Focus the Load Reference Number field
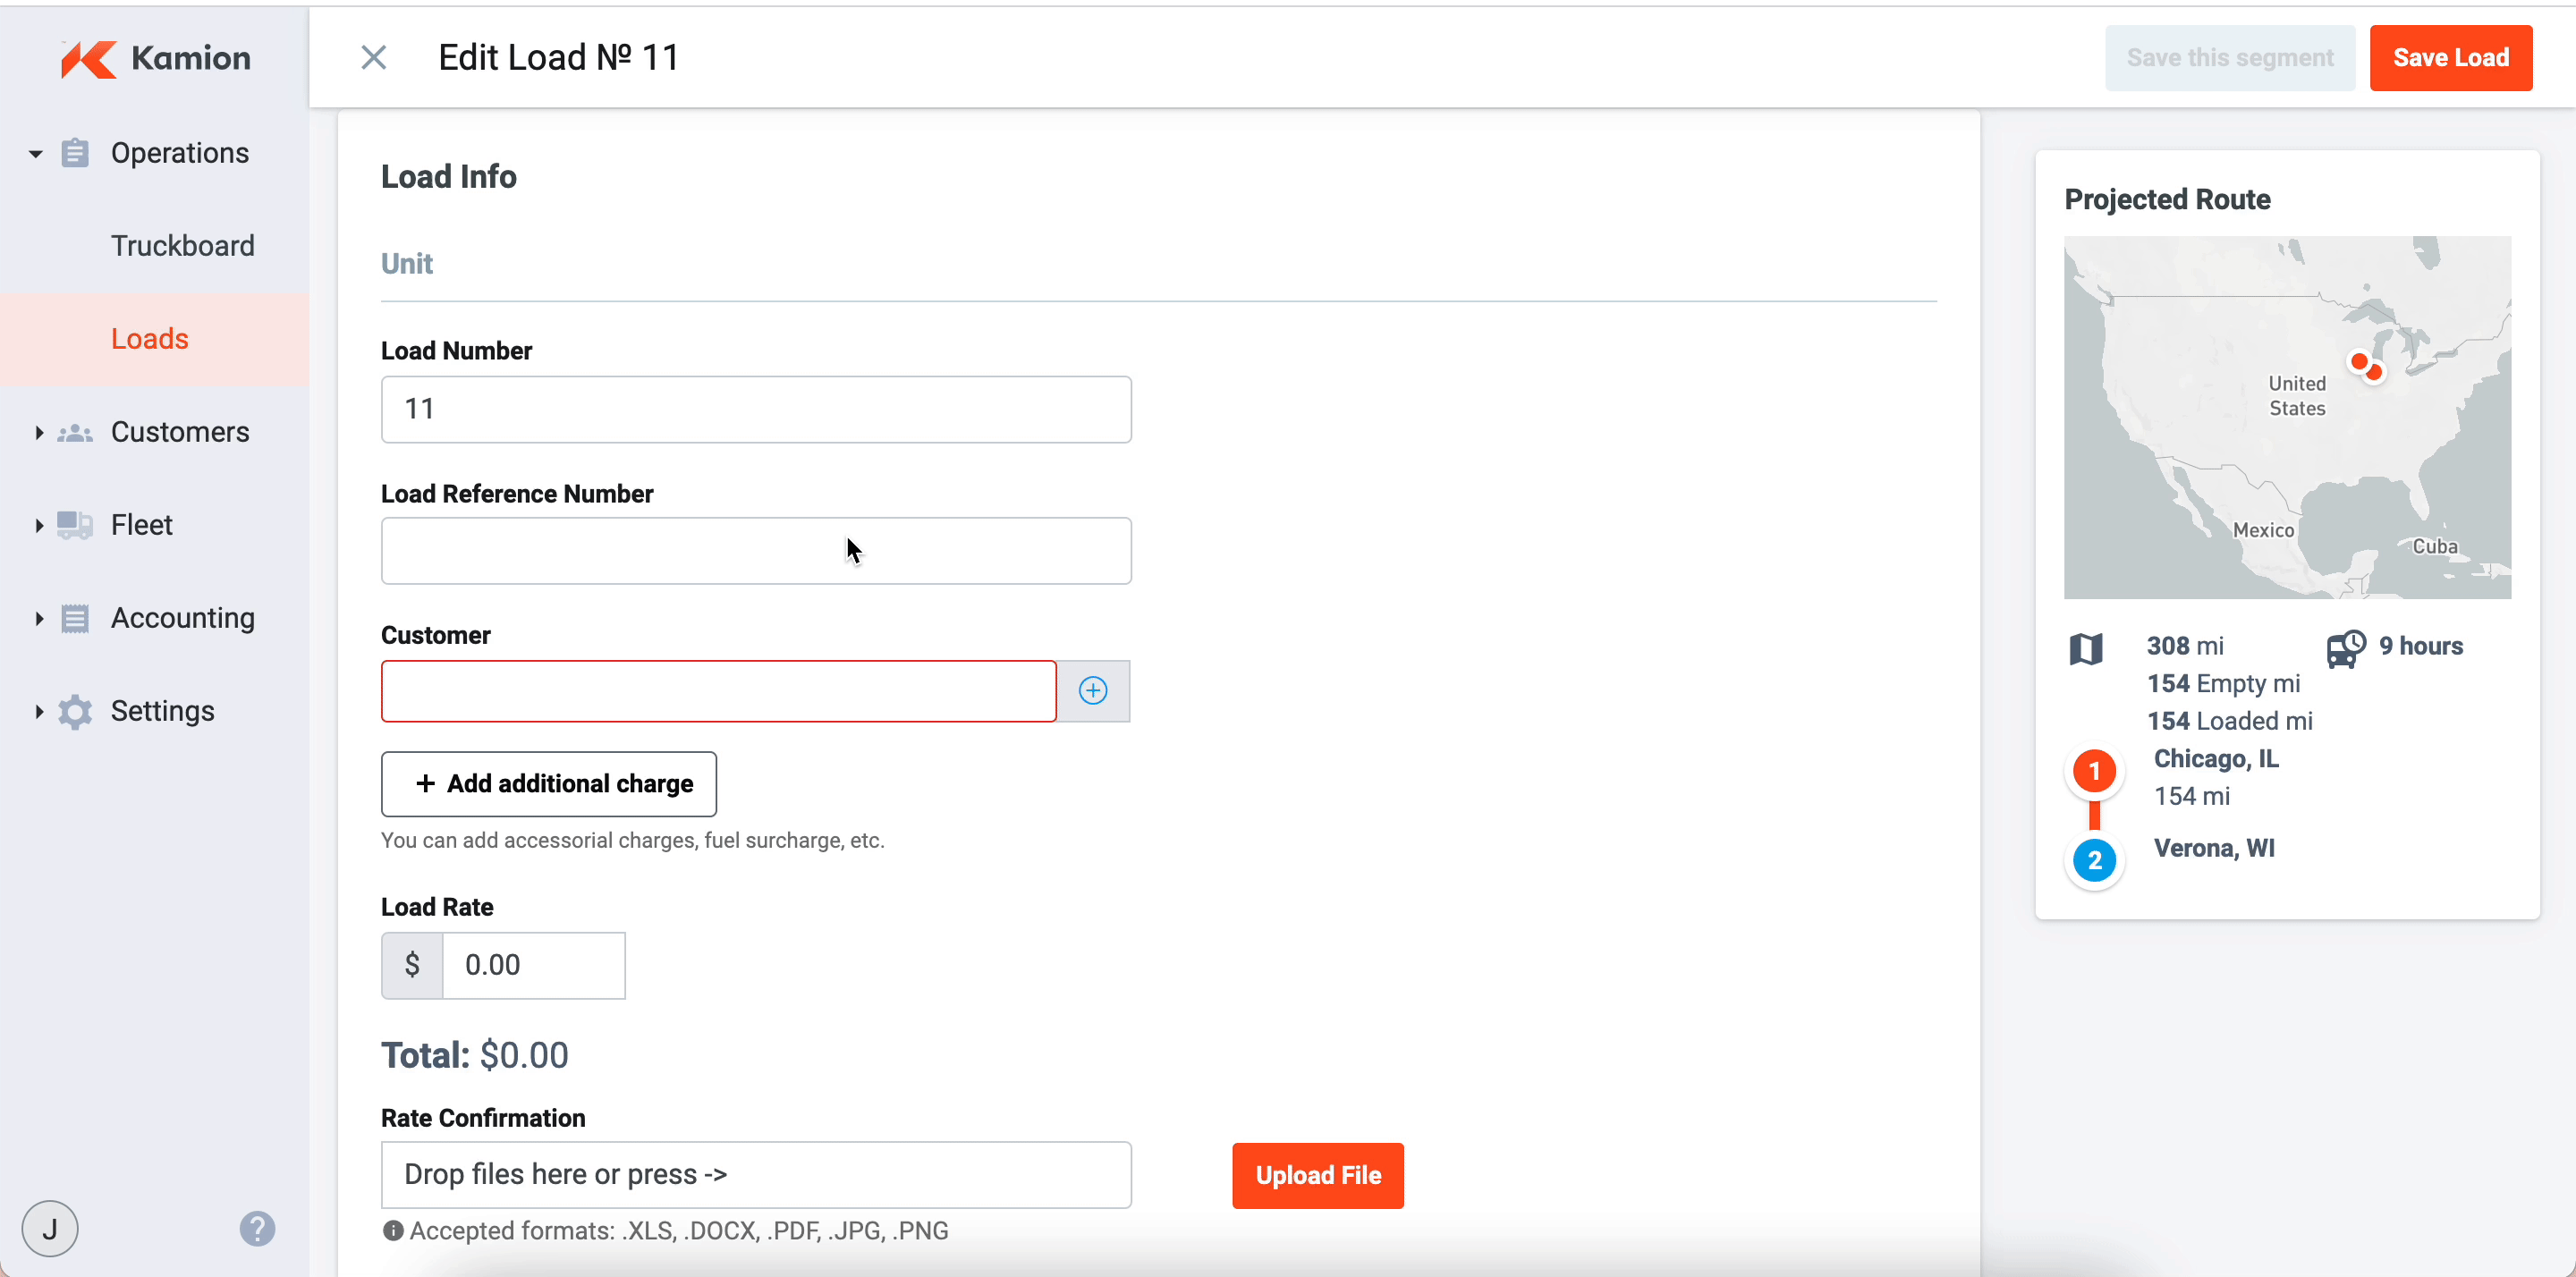This screenshot has width=2576, height=1277. (755, 551)
